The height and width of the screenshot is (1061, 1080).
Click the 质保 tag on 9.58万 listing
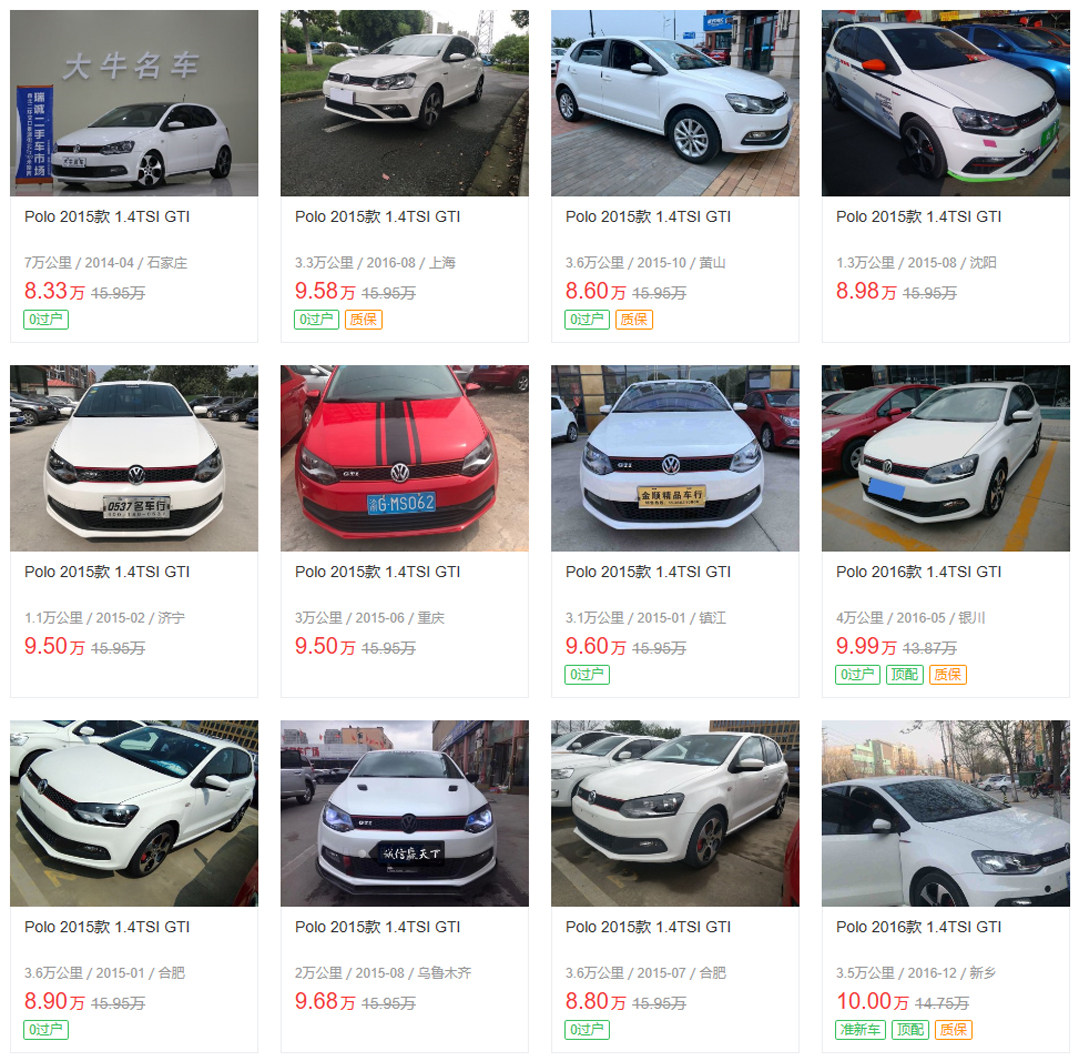click(x=364, y=319)
